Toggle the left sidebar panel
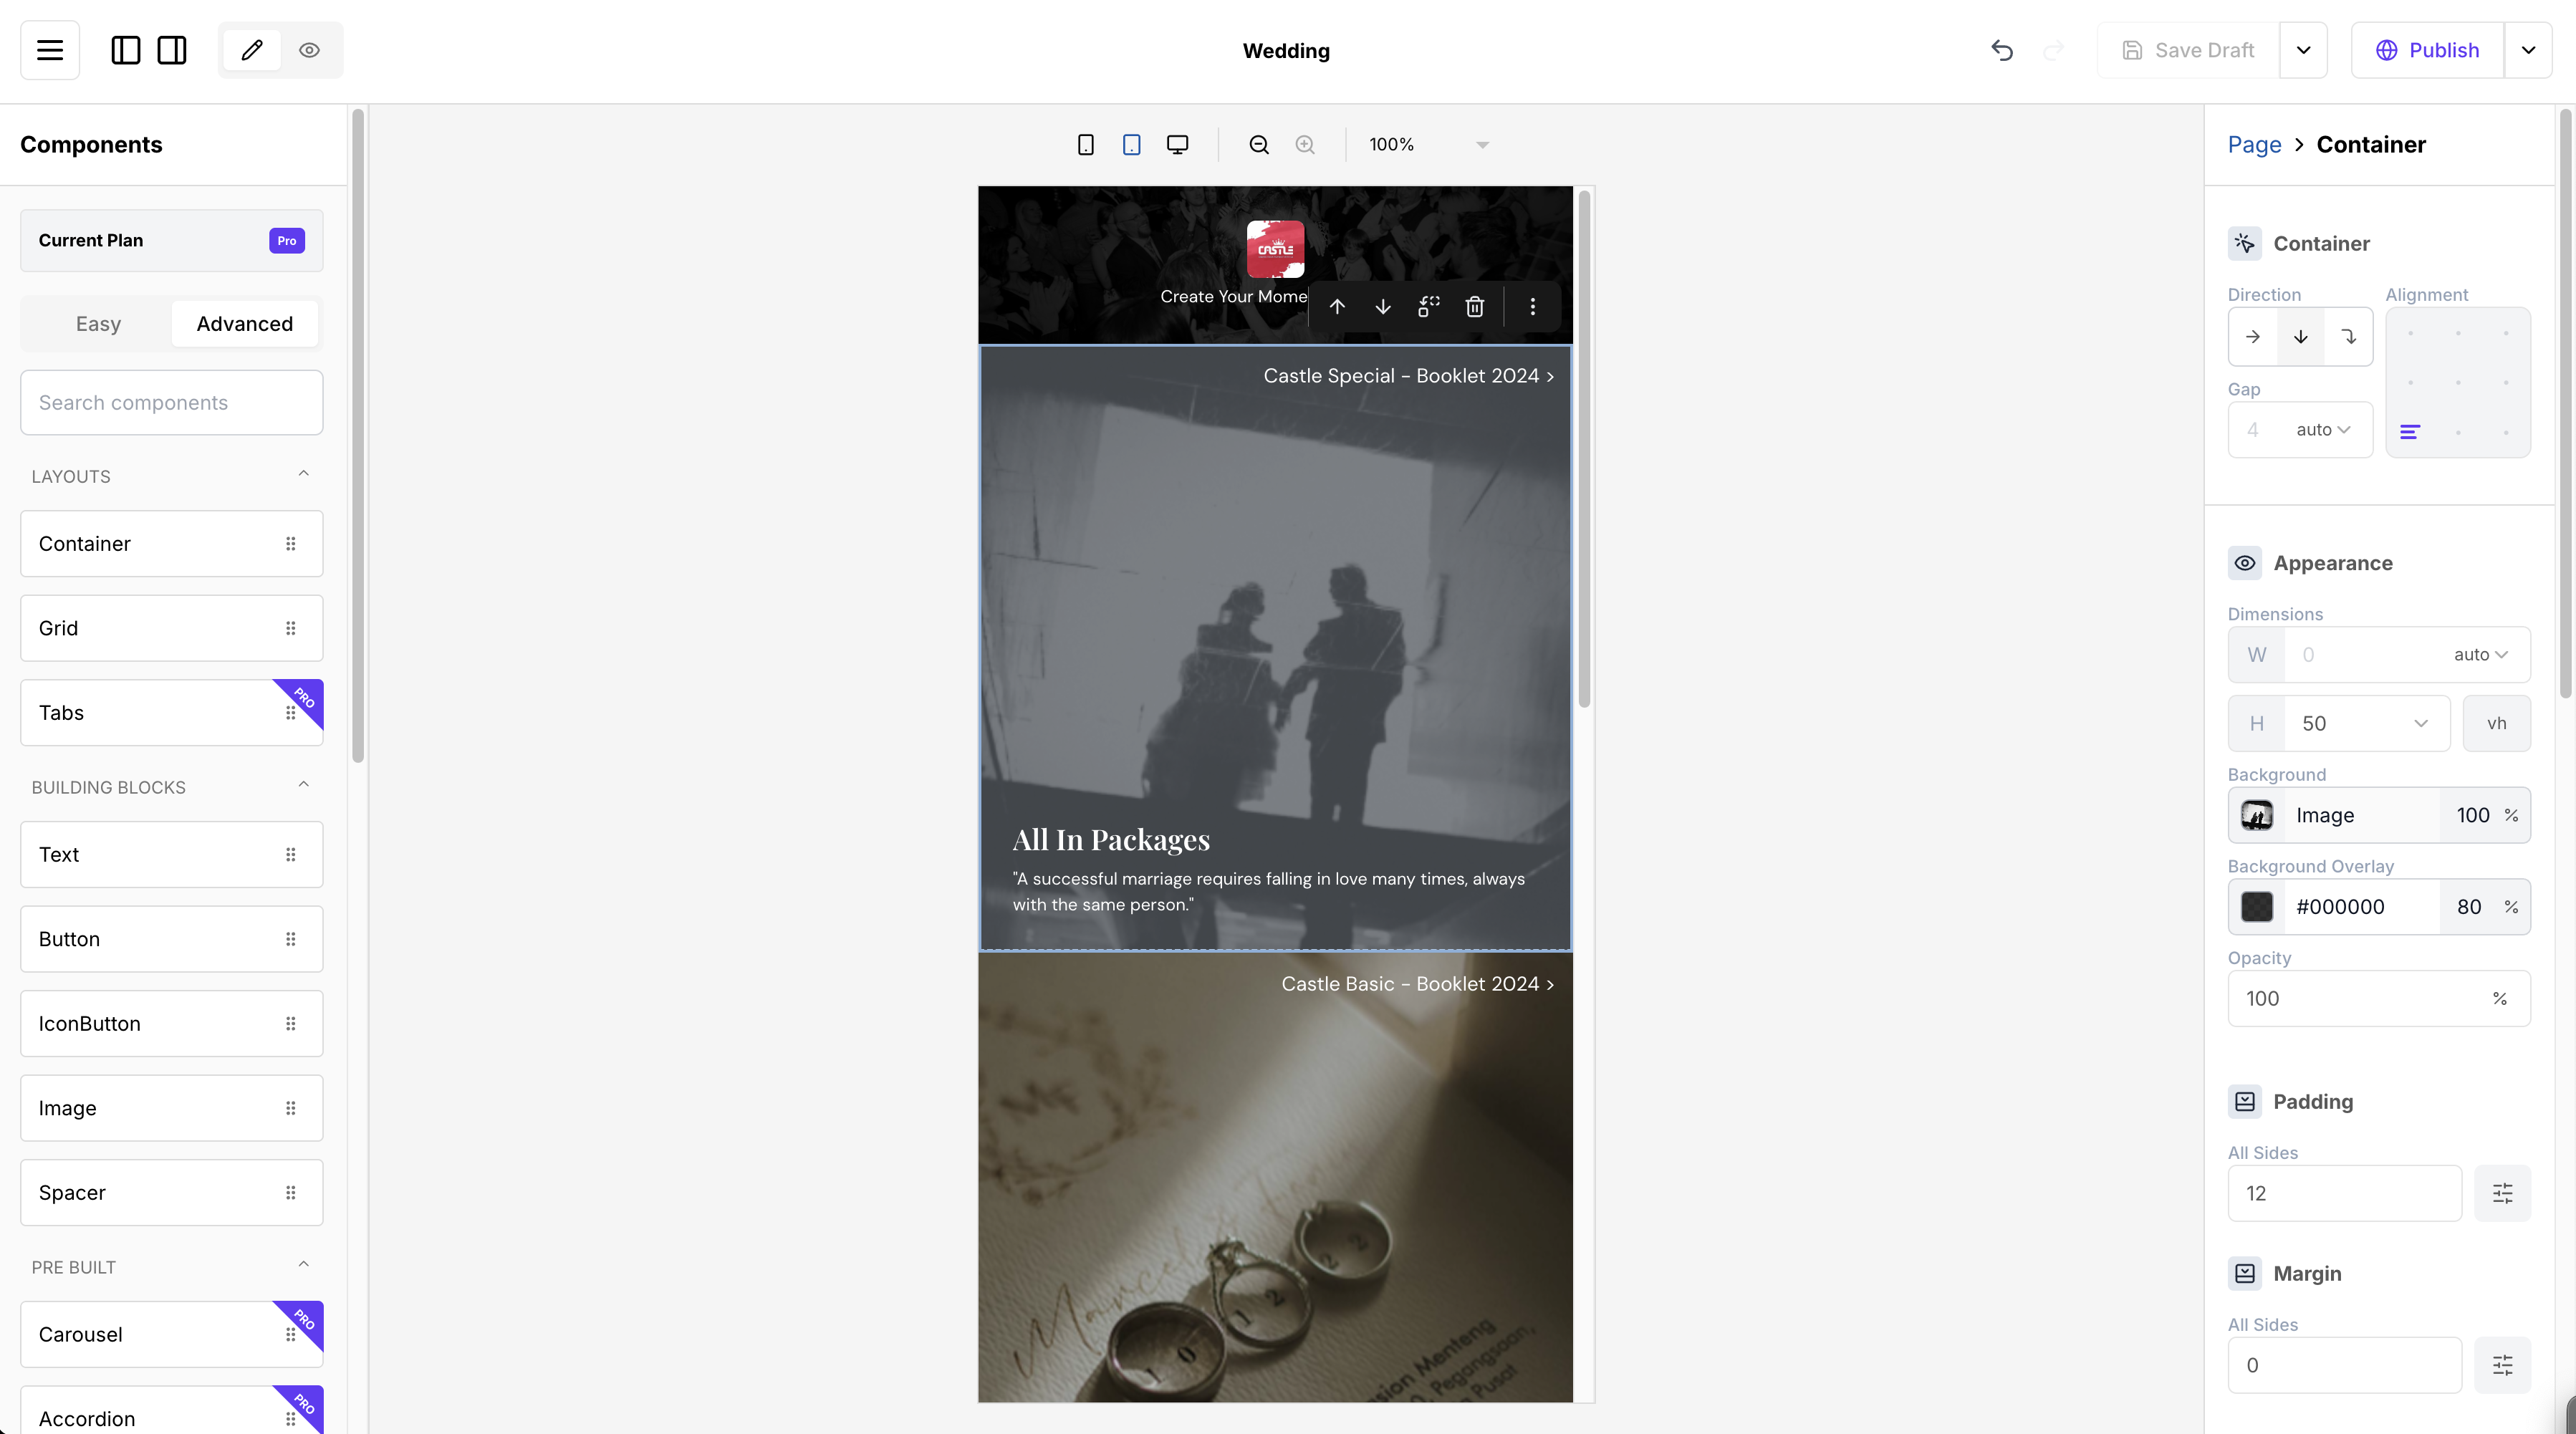 tap(126, 50)
